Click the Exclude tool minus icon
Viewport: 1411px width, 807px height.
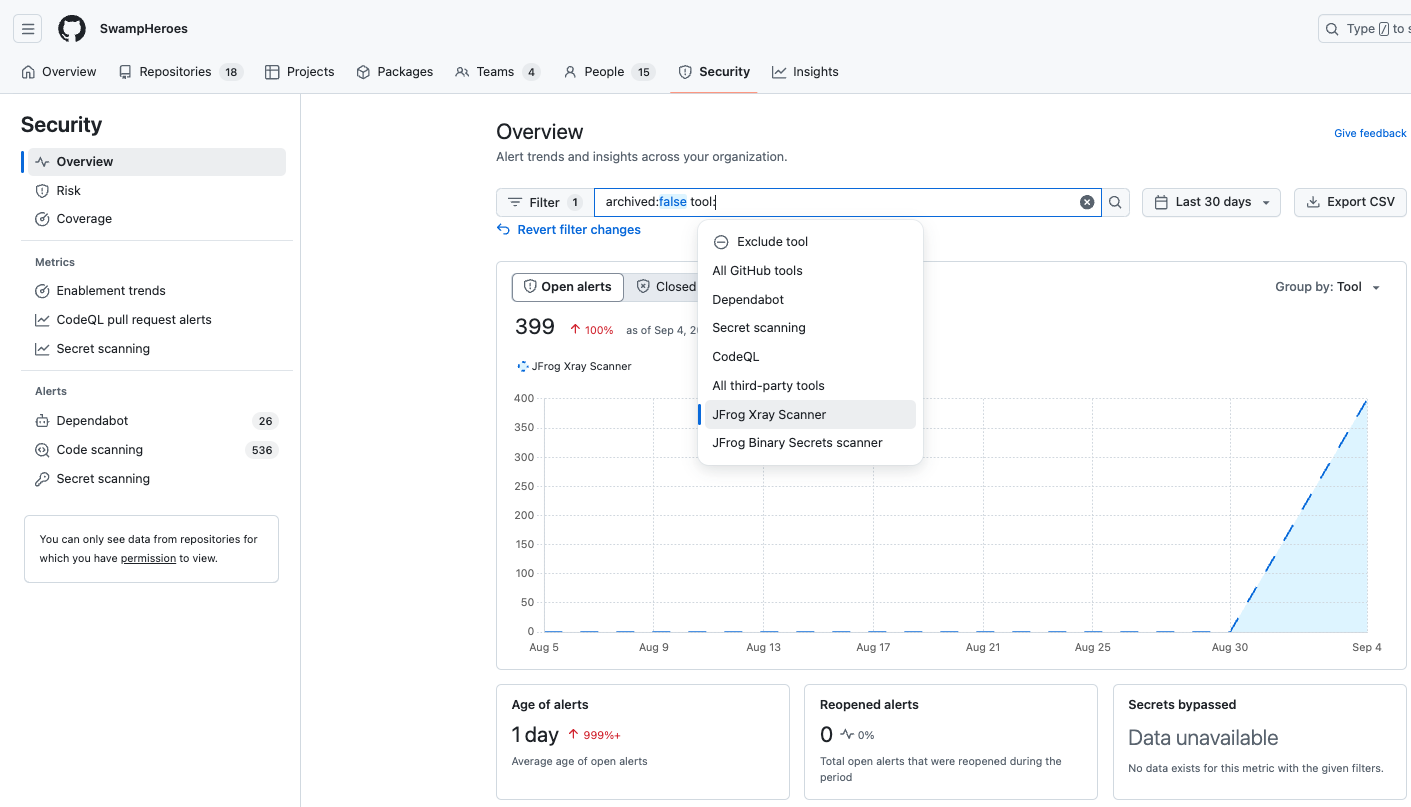[x=720, y=242]
